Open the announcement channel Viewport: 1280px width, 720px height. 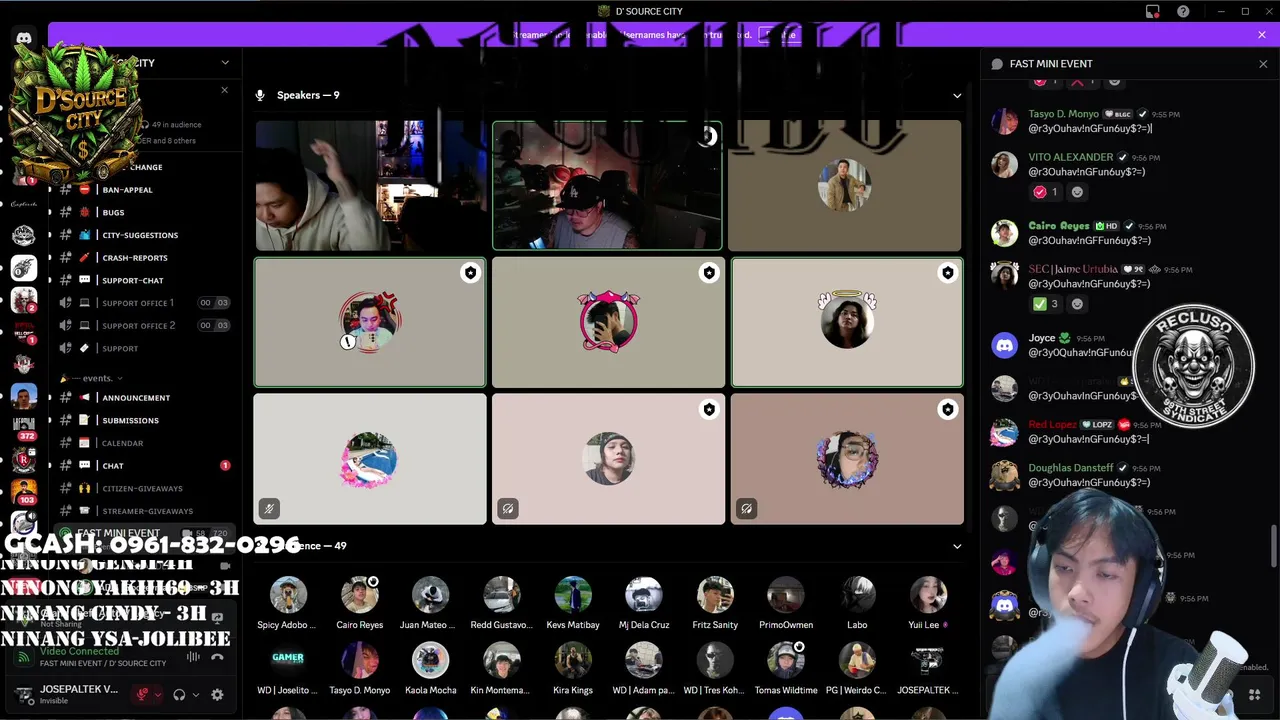tap(144, 398)
